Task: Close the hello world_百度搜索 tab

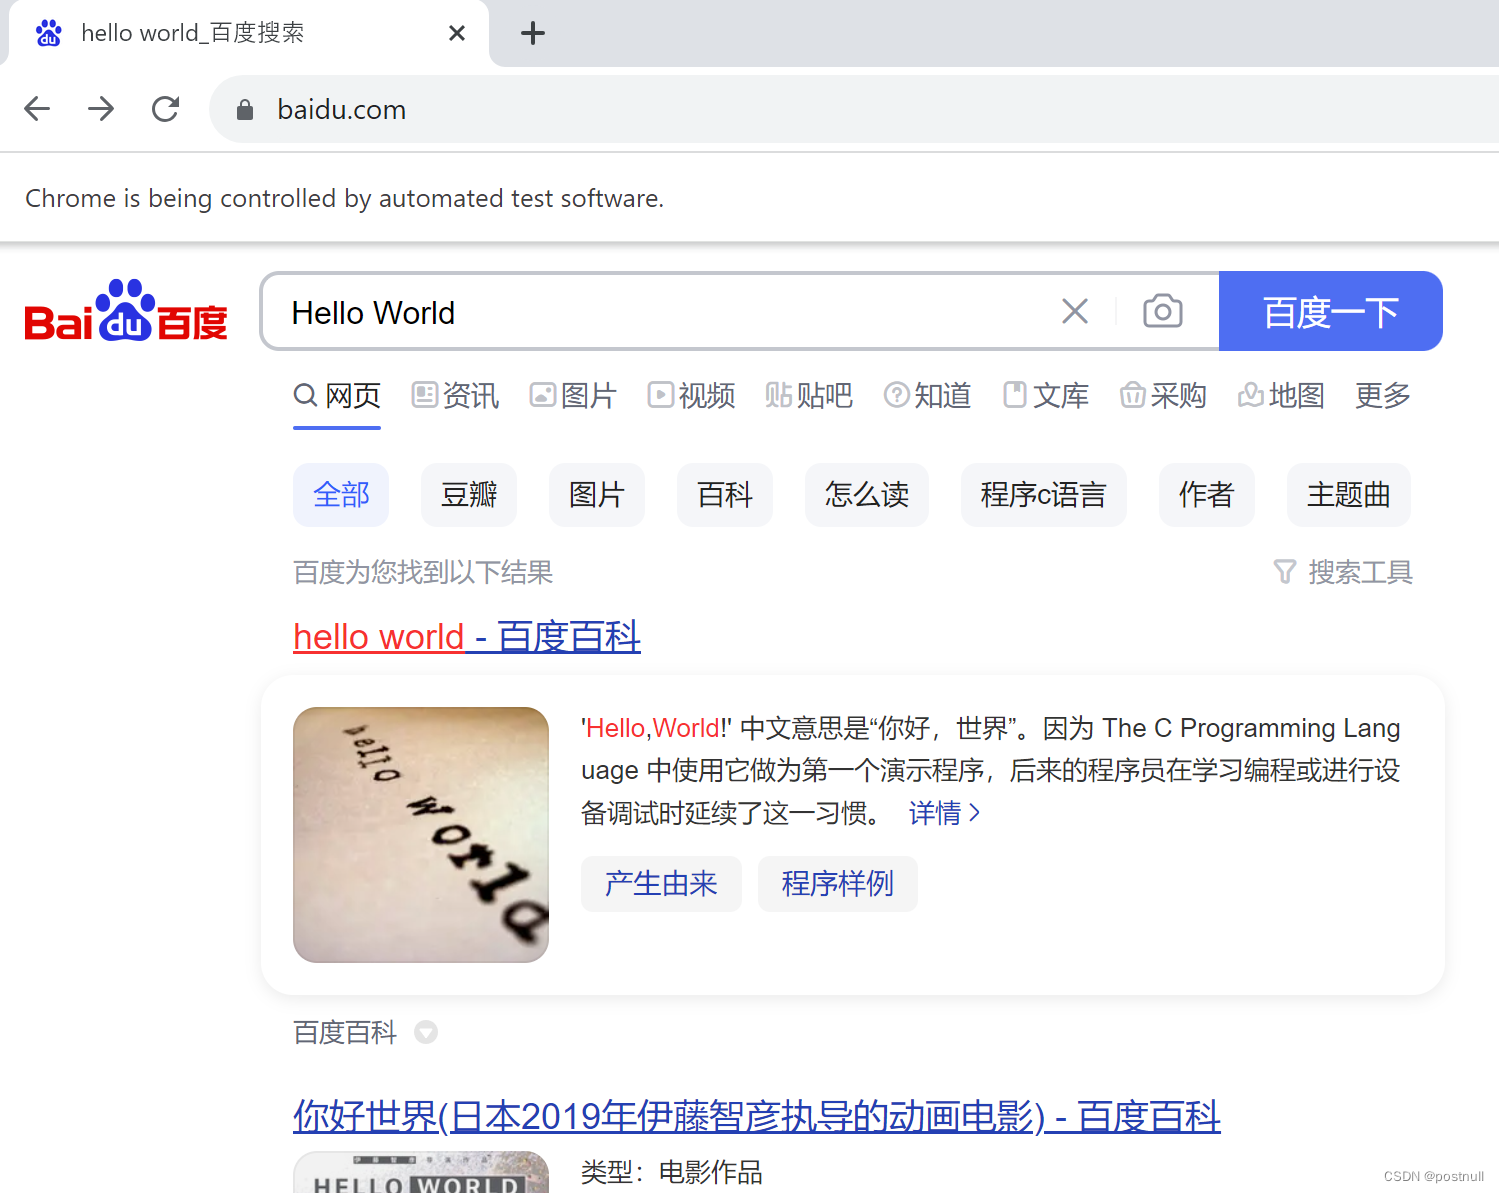Action: (x=457, y=33)
